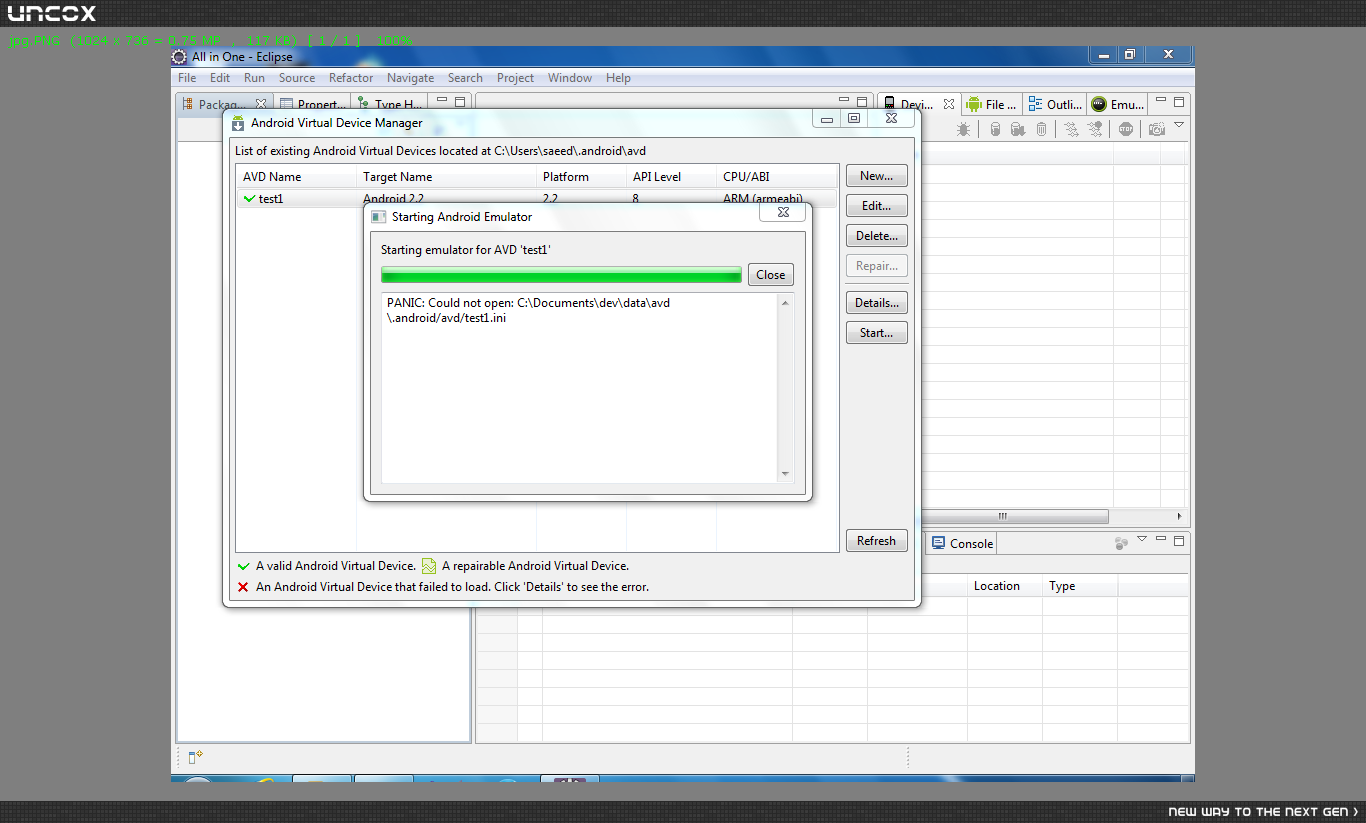1366x823 pixels.
Task: Click the Delete... button in AVD Manager
Action: click(x=877, y=236)
